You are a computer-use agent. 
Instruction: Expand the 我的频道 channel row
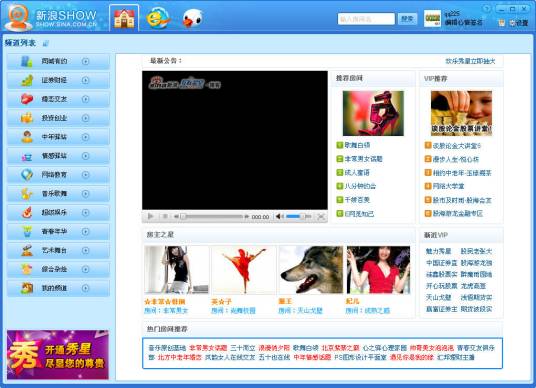coord(85,288)
